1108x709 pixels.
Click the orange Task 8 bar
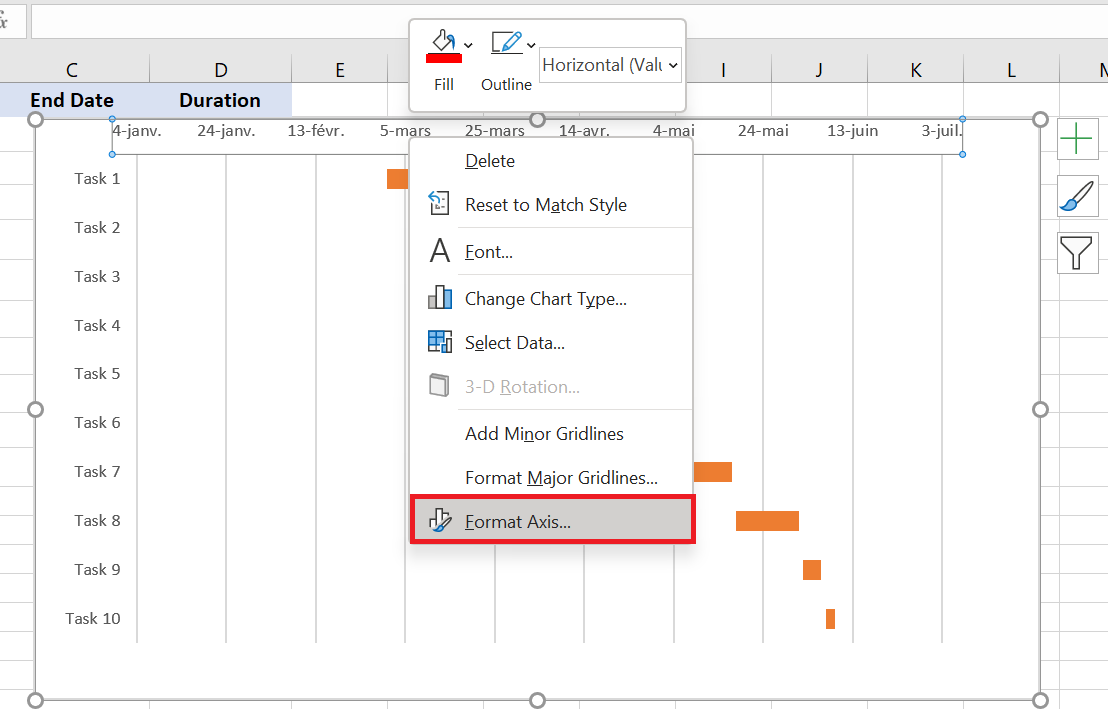point(767,521)
